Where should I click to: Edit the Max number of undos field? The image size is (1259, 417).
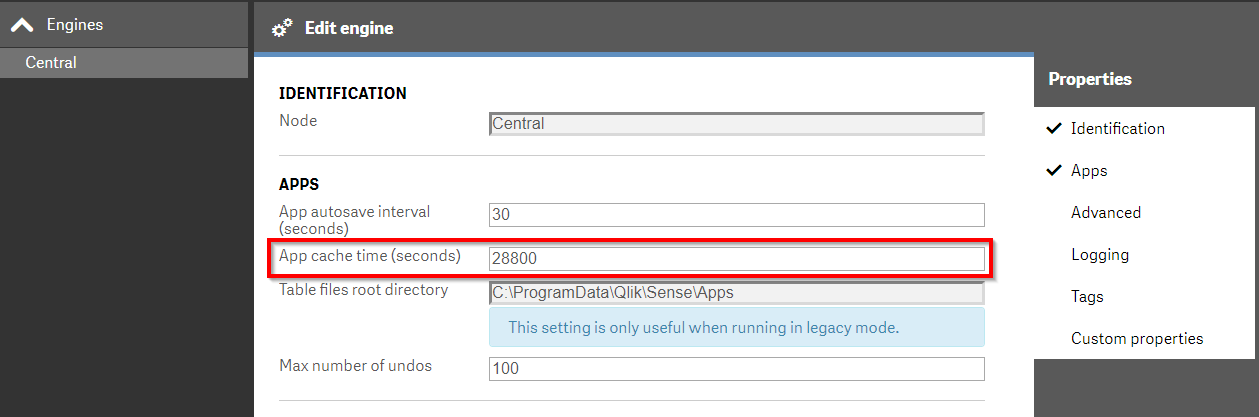(x=737, y=369)
